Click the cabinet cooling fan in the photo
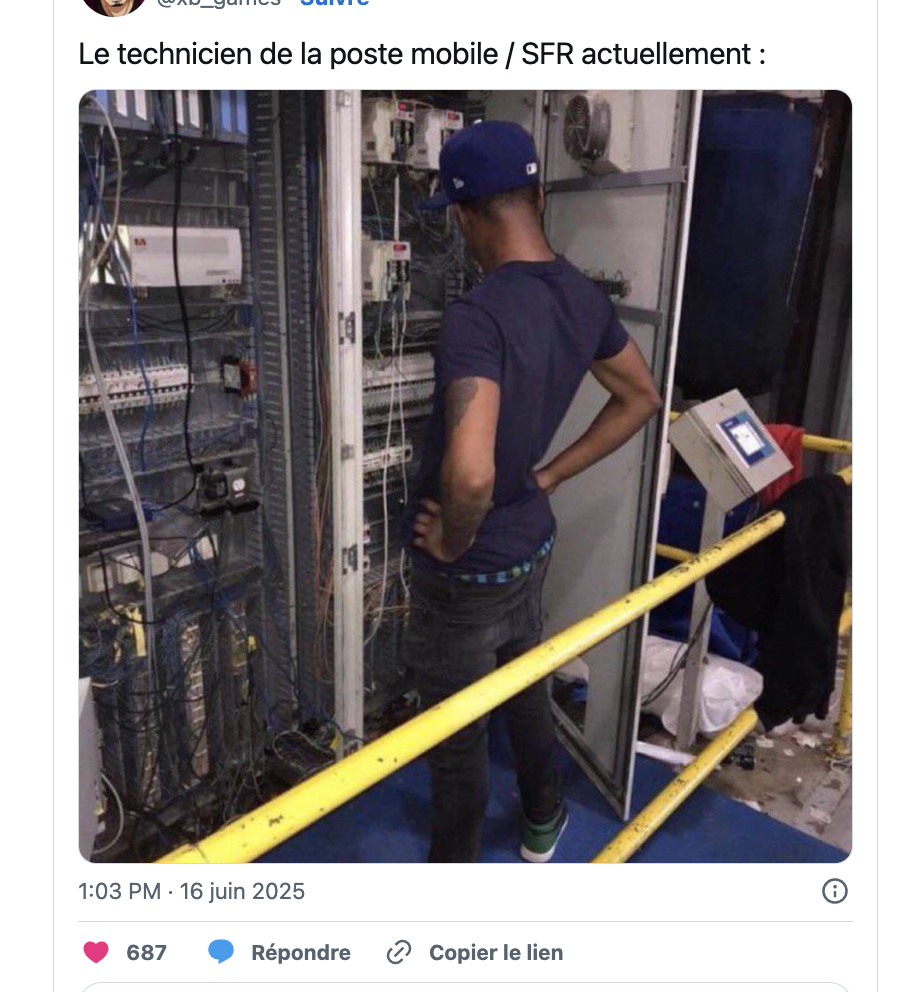924x992 pixels. (587, 127)
